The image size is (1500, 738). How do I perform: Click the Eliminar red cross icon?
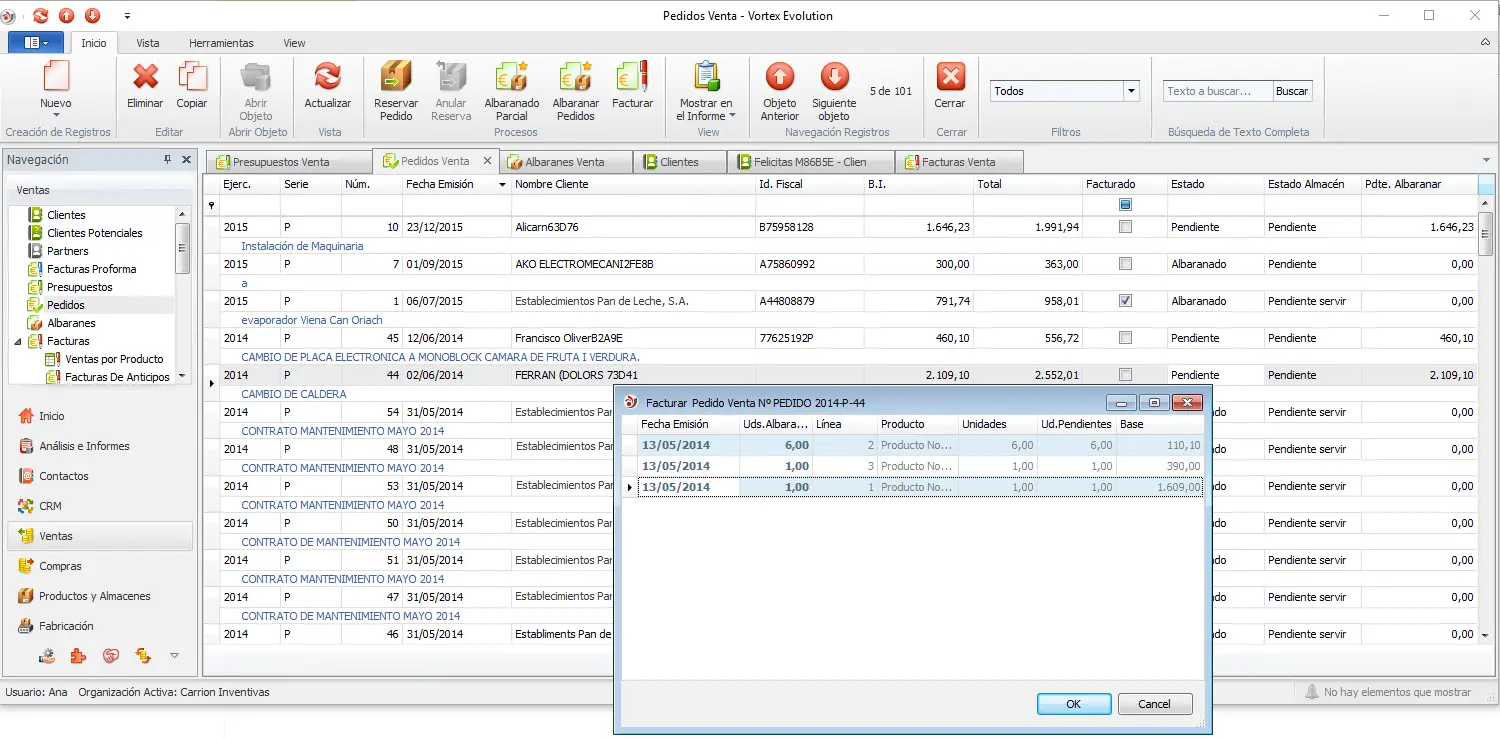pyautogui.click(x=146, y=76)
